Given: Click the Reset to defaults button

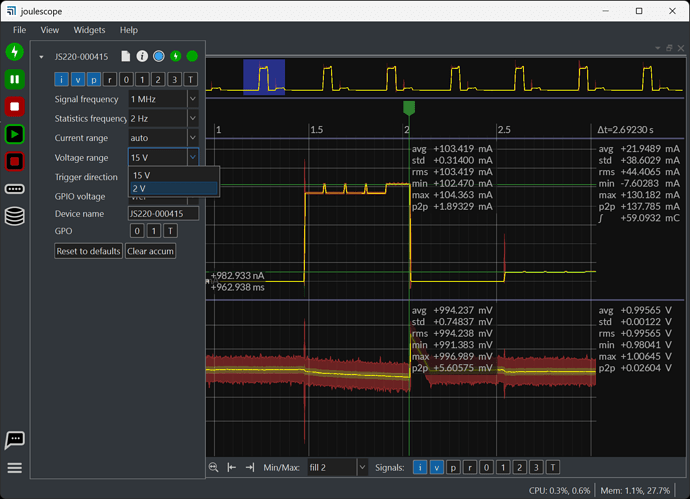Looking at the screenshot, I should [x=88, y=251].
